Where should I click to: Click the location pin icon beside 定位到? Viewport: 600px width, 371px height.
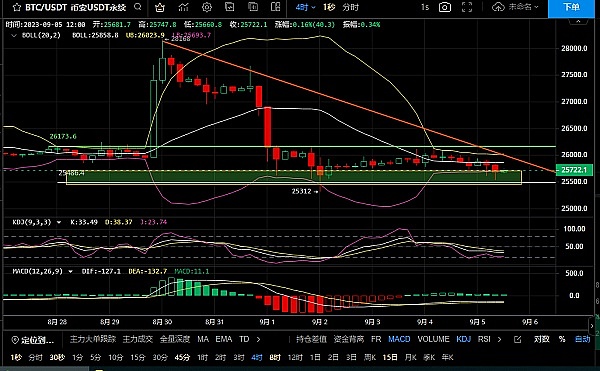click(15, 340)
